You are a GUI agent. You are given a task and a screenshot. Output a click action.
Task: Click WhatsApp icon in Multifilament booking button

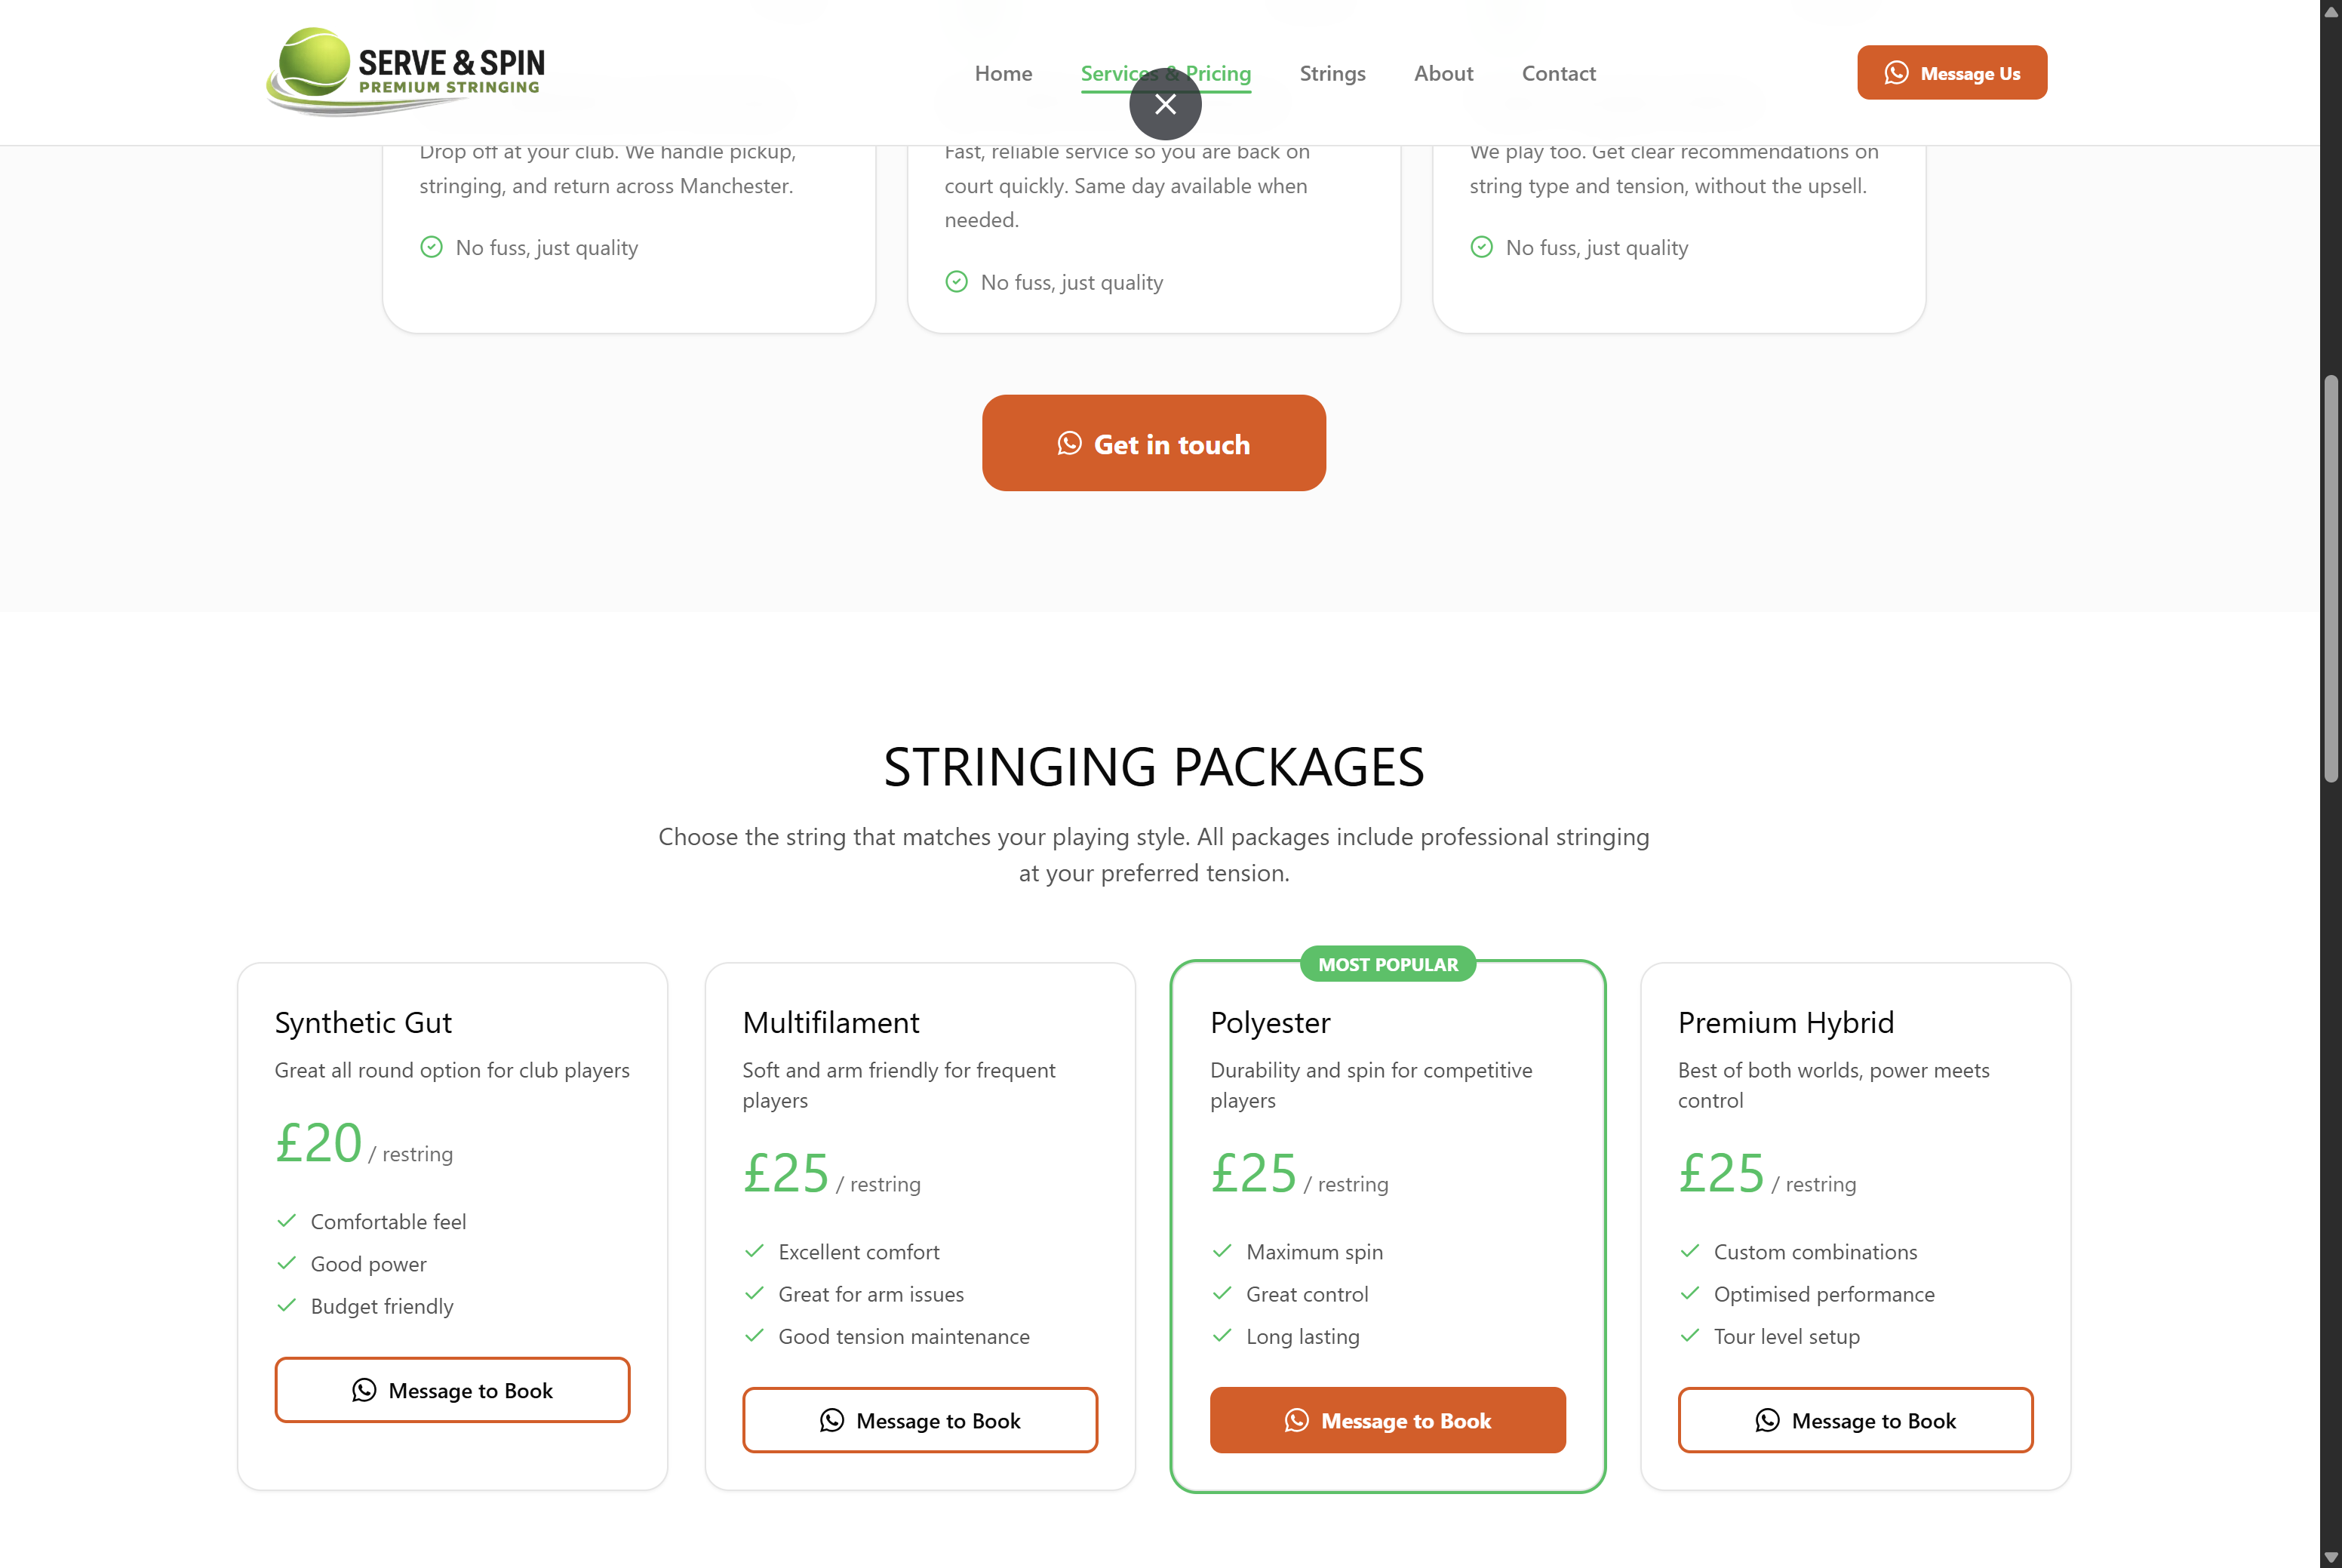[x=832, y=1420]
